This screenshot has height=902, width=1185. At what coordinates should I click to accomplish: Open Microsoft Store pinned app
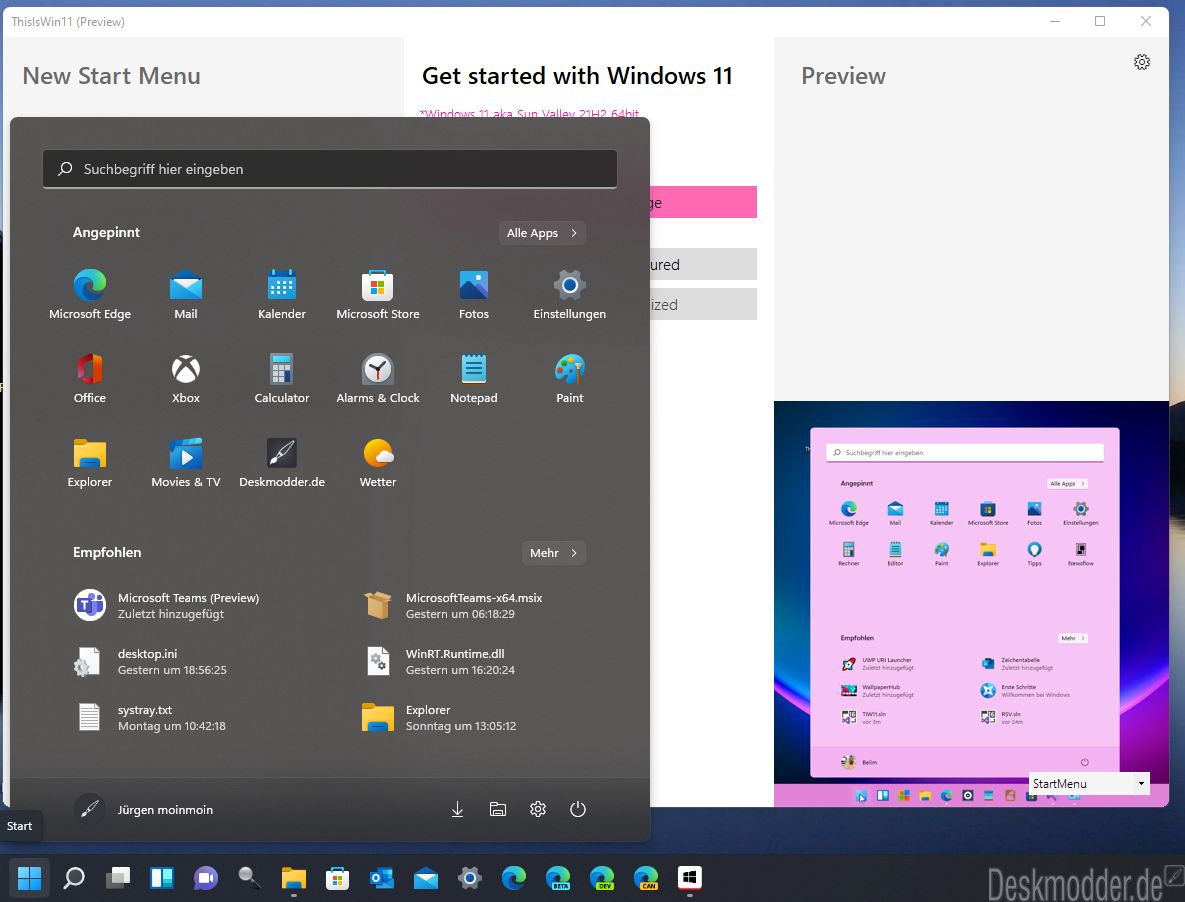[378, 294]
